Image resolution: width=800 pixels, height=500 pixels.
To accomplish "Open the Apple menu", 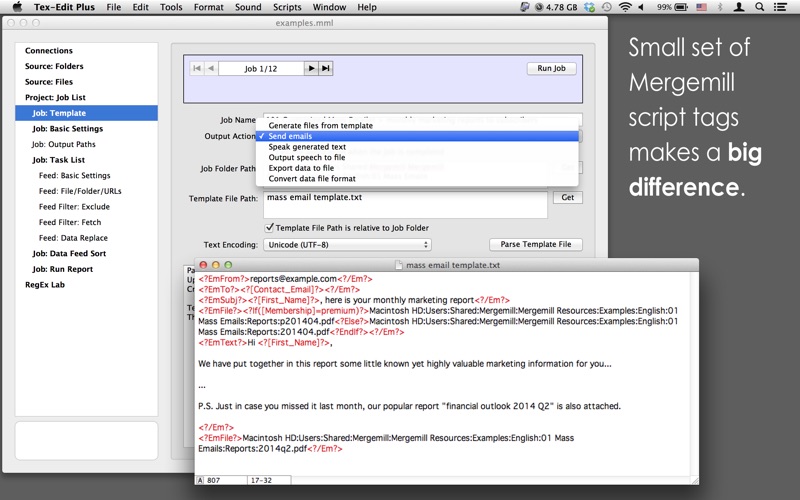I will (17, 7).
